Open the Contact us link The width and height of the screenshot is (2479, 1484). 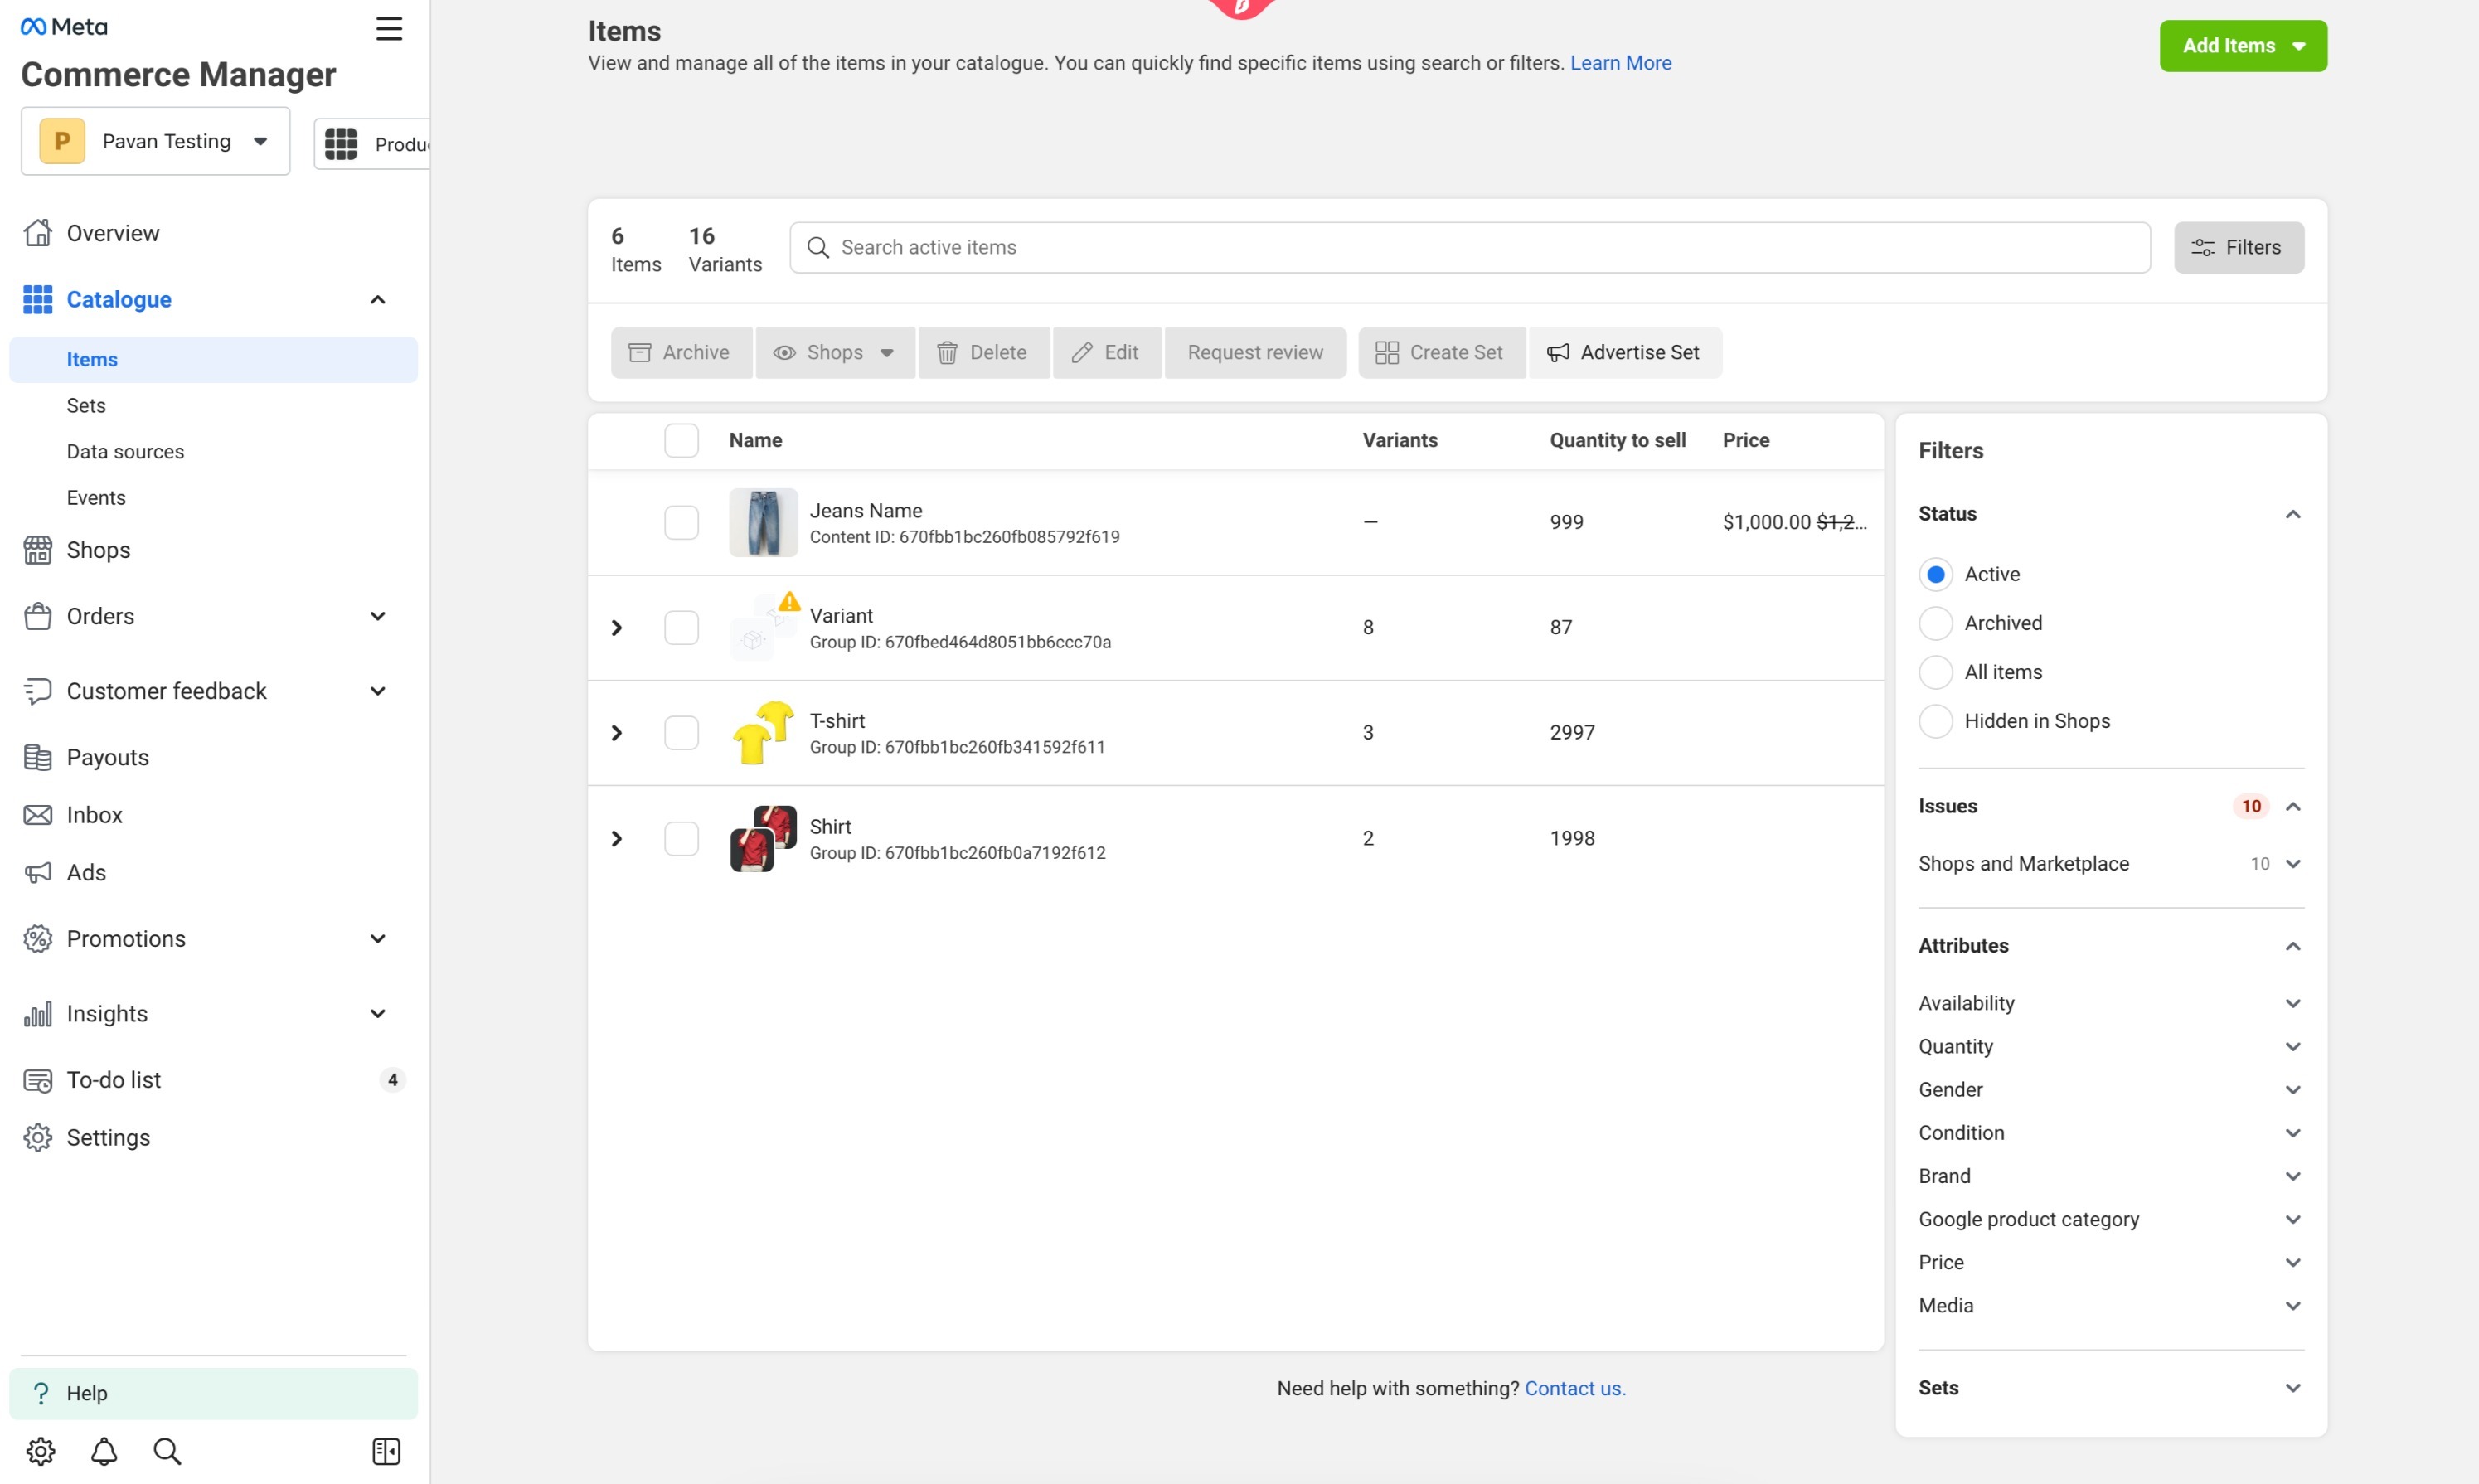(1574, 1388)
